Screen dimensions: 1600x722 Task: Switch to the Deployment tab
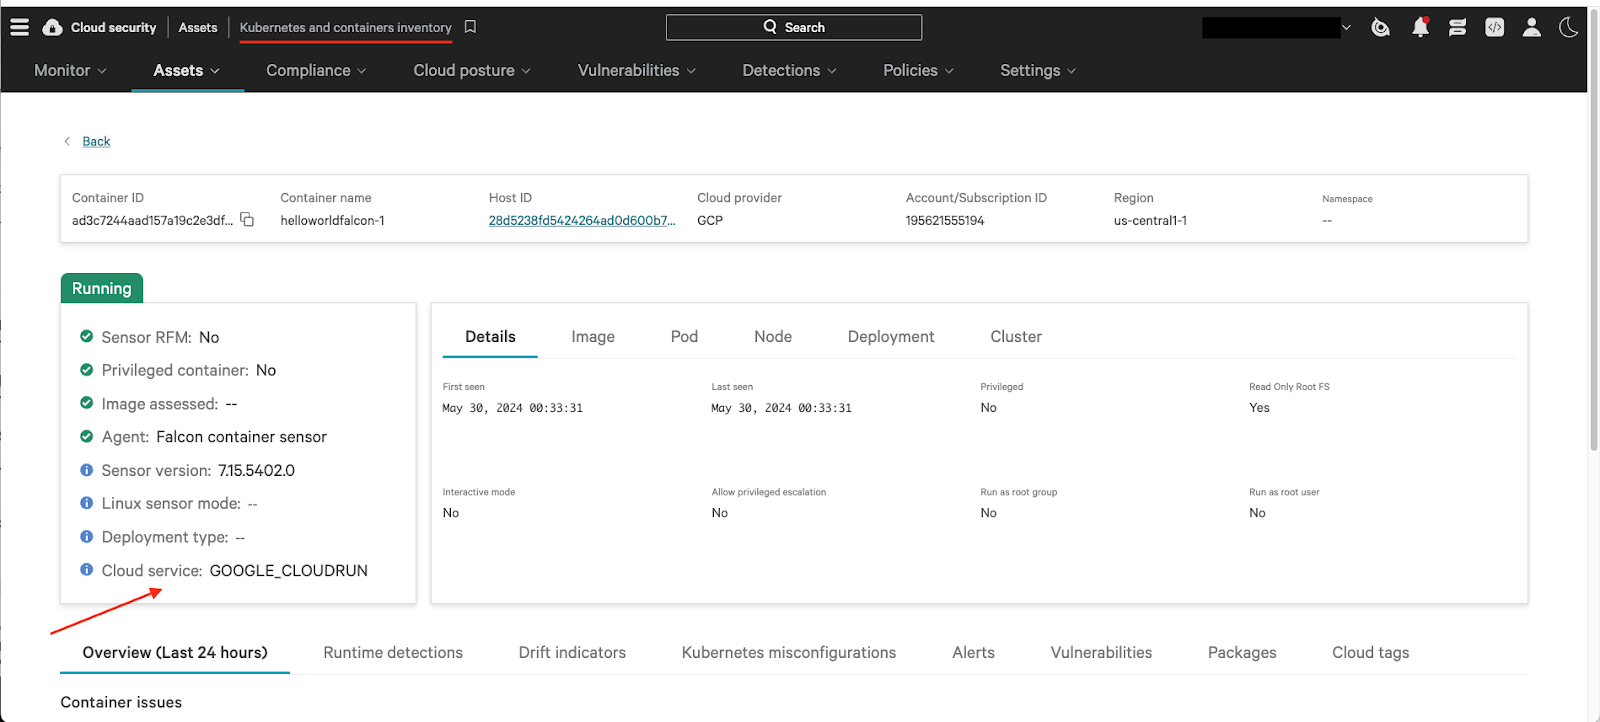891,337
